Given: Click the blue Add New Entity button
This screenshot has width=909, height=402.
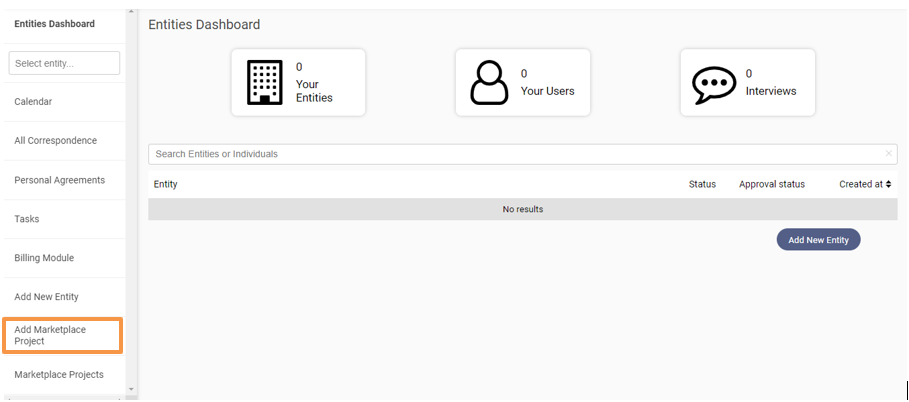Looking at the screenshot, I should pos(818,240).
